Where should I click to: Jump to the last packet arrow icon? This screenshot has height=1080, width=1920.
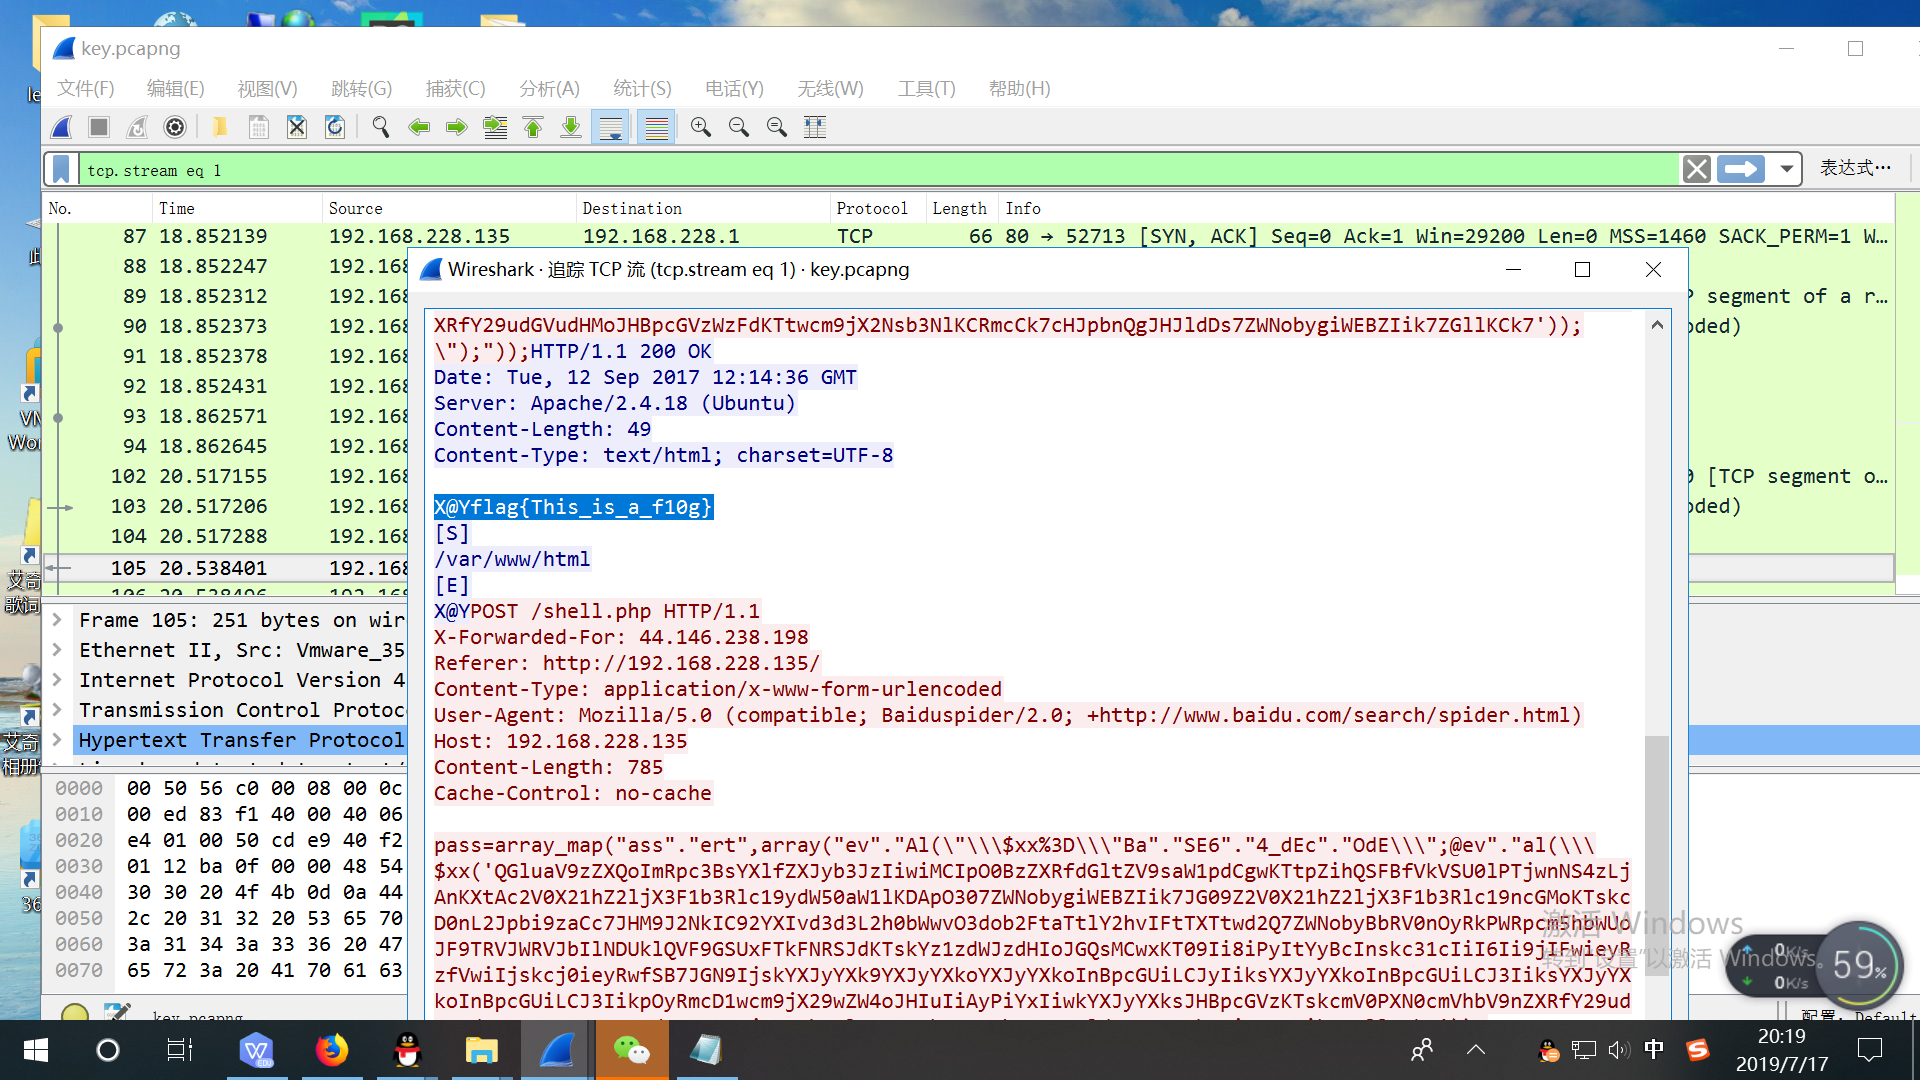point(571,127)
